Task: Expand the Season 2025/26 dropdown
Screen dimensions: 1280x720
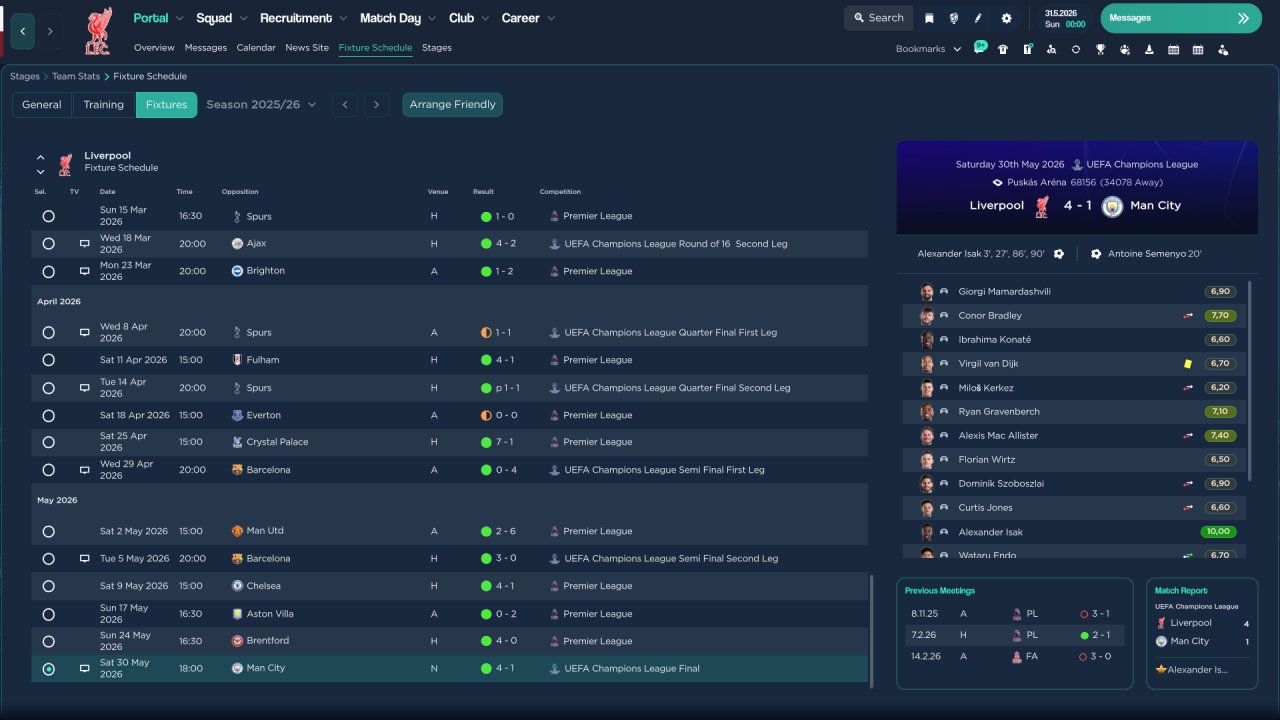Action: coord(261,104)
